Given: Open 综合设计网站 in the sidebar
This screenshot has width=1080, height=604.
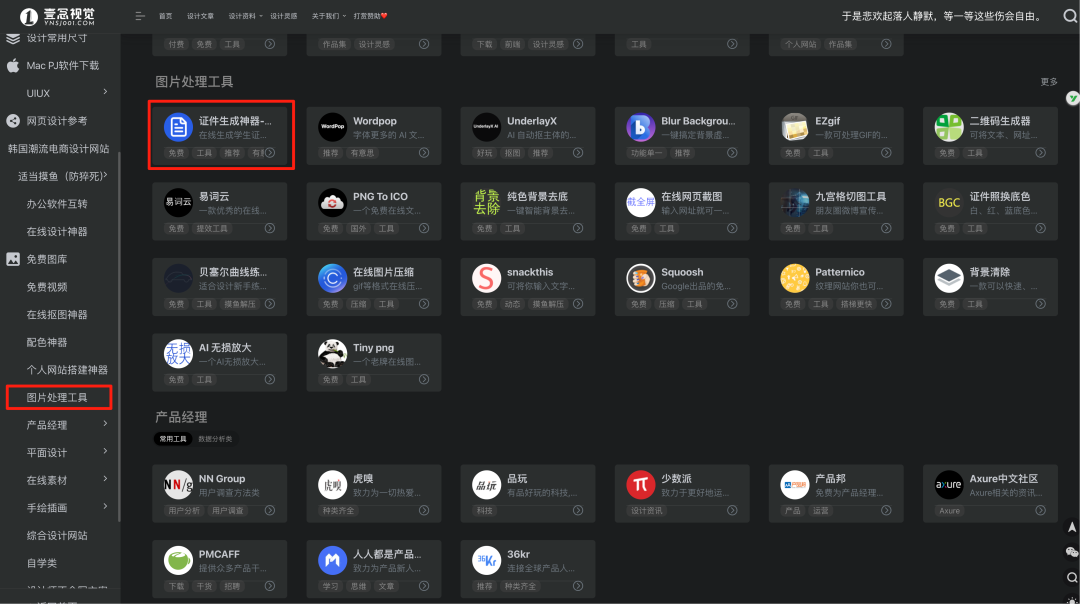Looking at the screenshot, I should click(57, 535).
